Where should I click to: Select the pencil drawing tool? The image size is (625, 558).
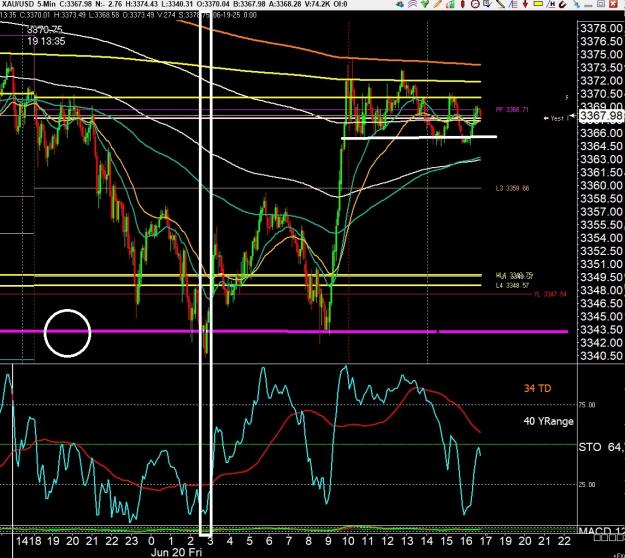[x=437, y=4]
